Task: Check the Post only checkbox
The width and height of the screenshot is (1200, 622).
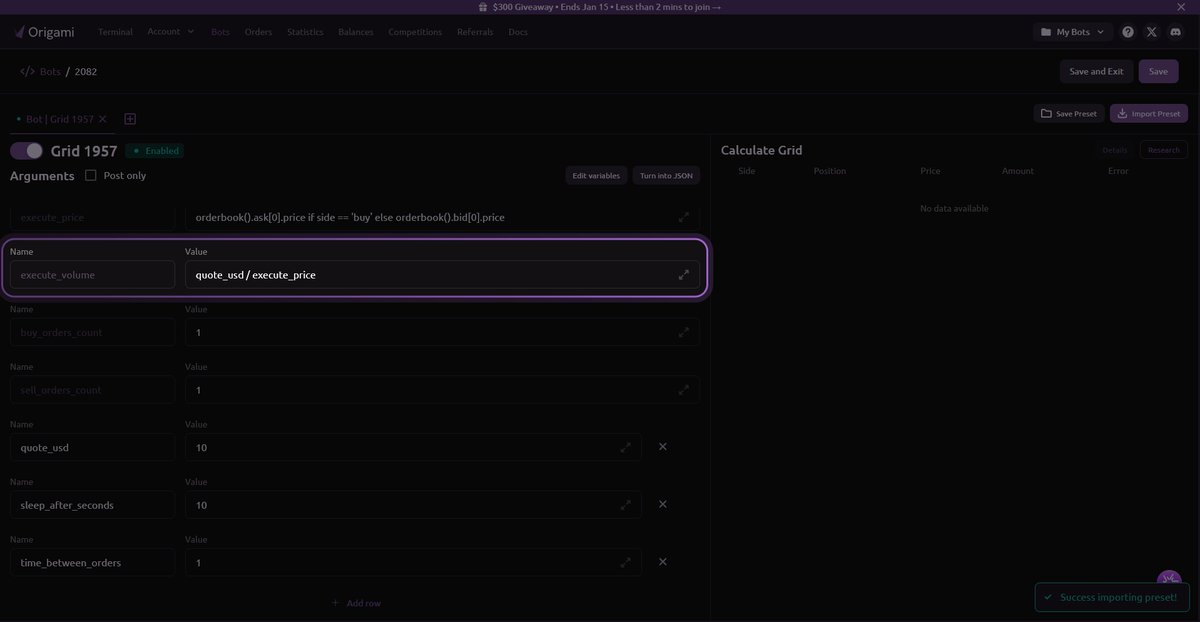Action: click(91, 175)
